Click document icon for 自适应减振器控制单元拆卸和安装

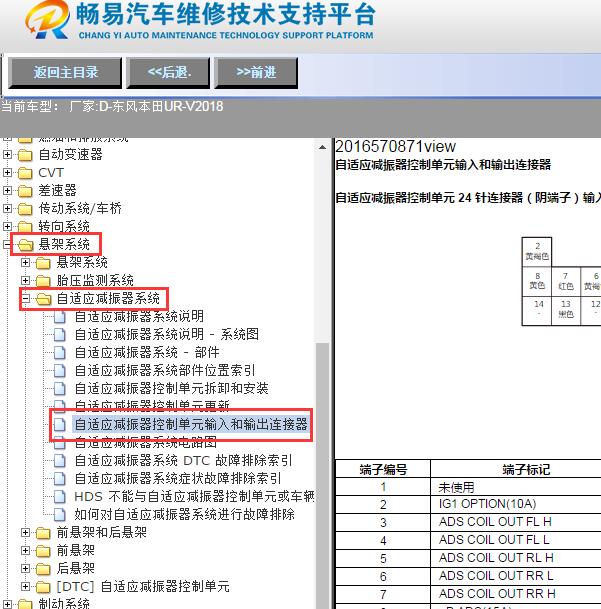pyautogui.click(x=59, y=388)
